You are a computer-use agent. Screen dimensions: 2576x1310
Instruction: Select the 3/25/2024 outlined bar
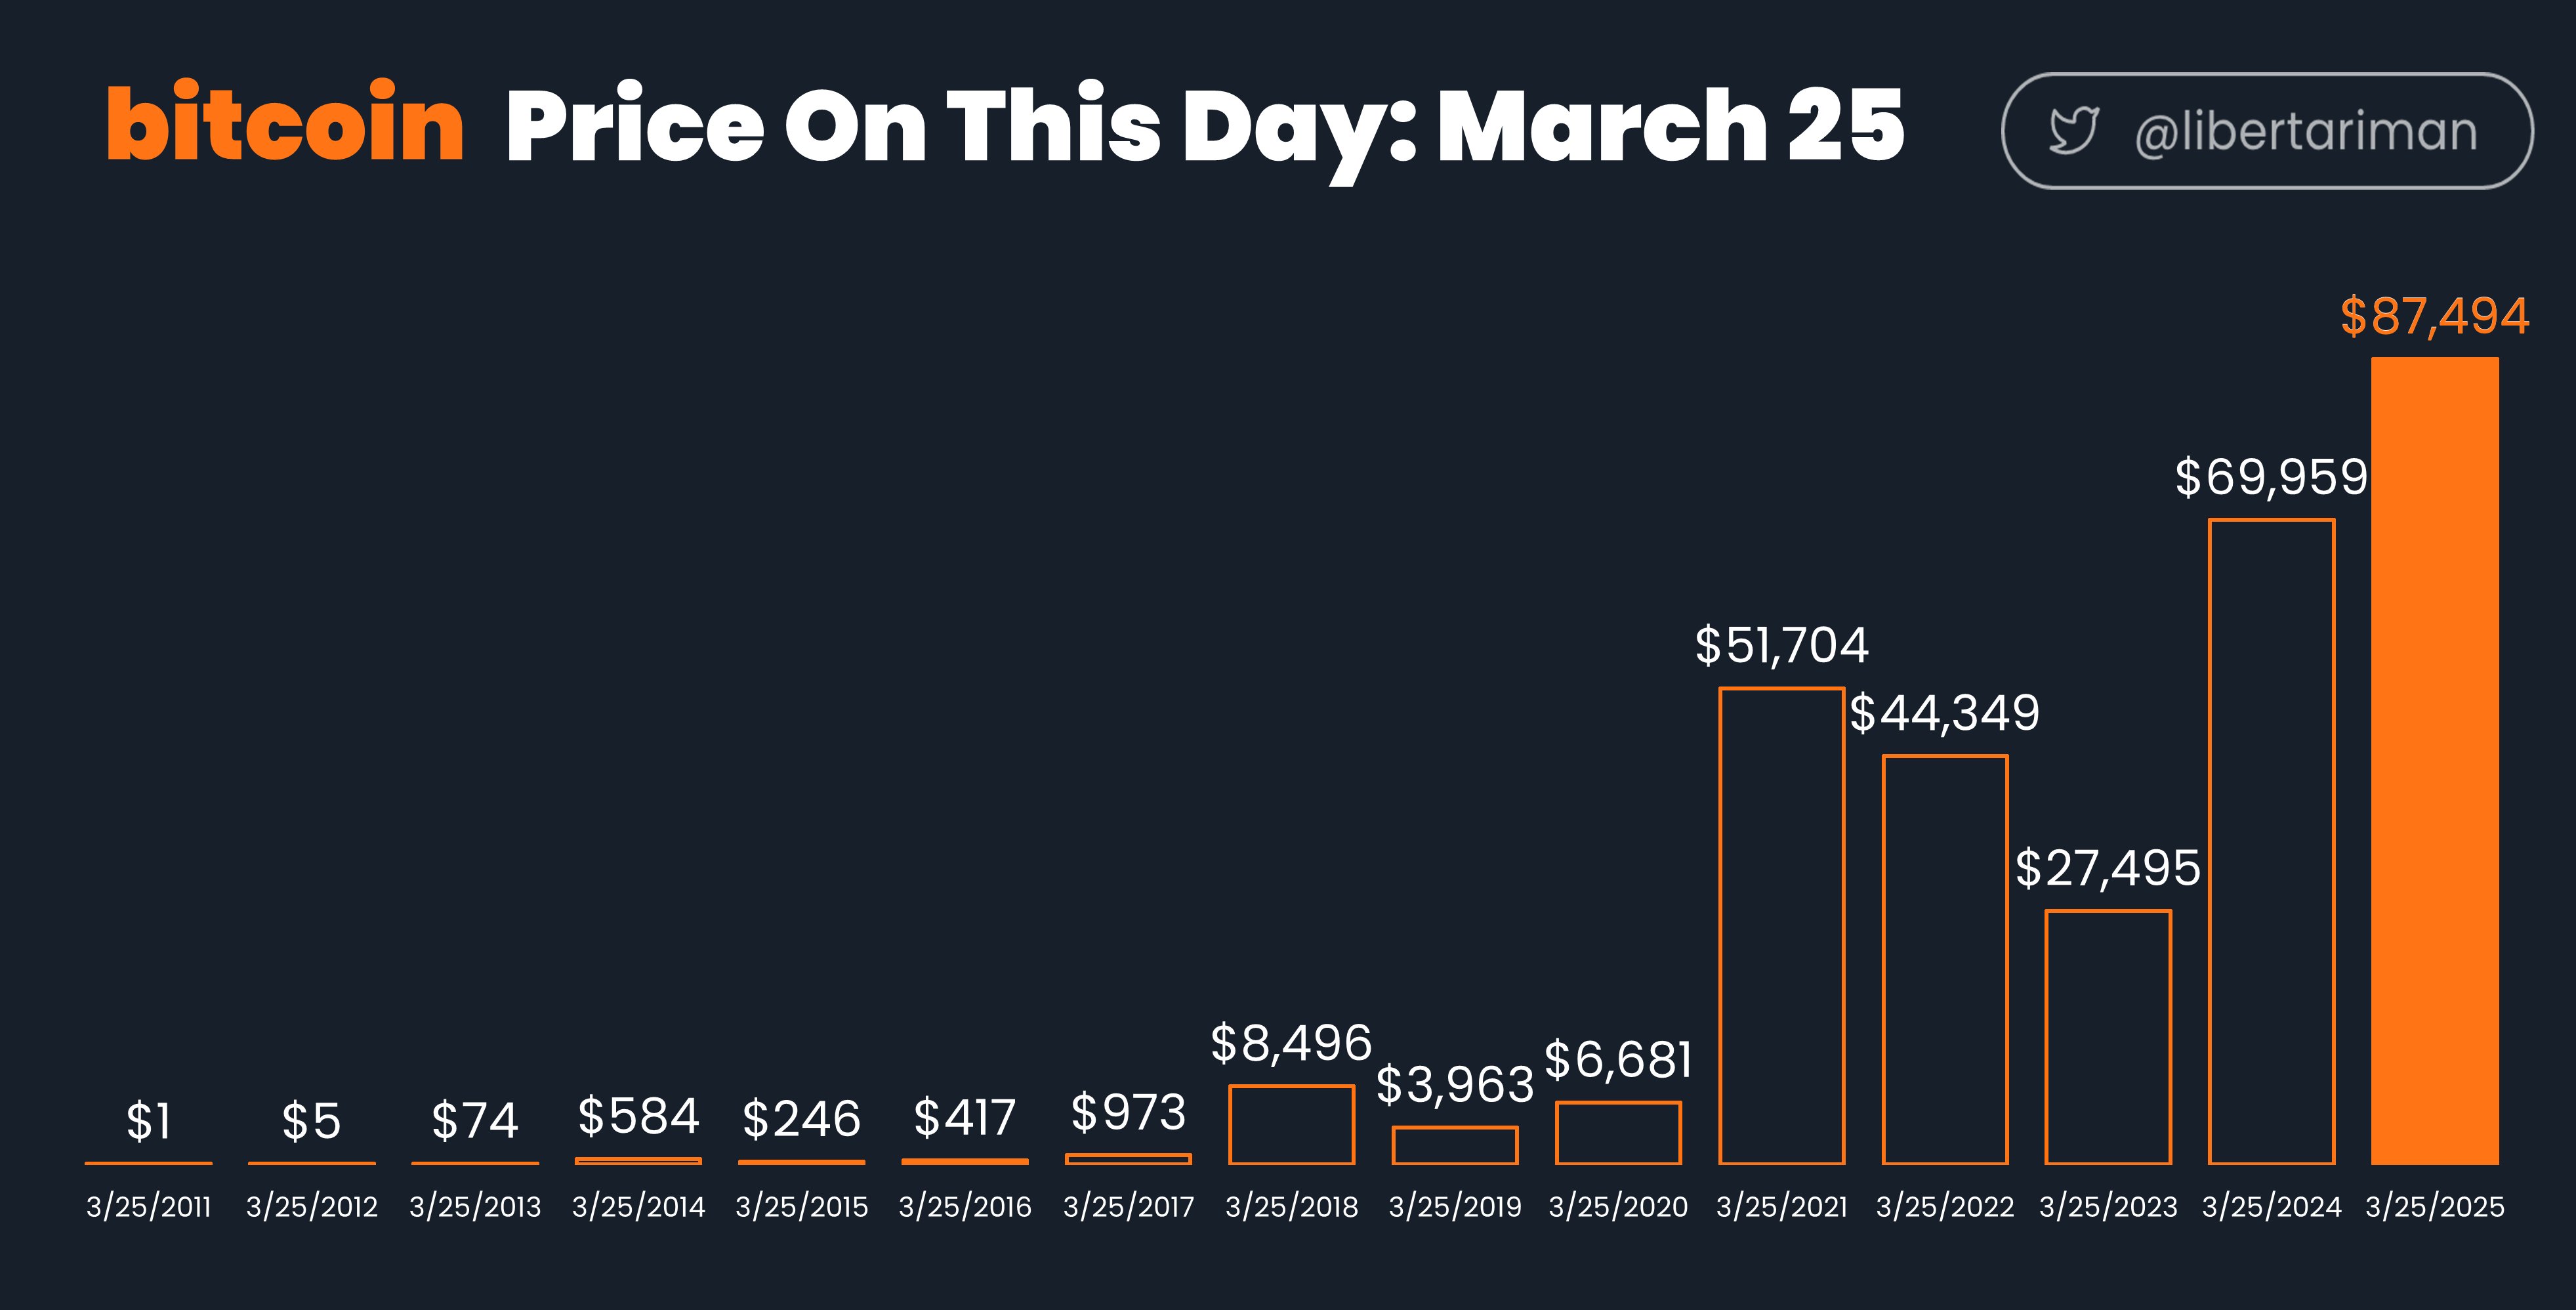coord(2271,842)
